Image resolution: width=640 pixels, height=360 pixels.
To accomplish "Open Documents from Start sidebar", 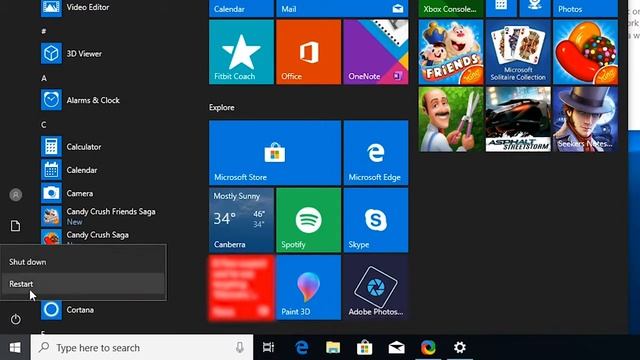I will (16, 226).
